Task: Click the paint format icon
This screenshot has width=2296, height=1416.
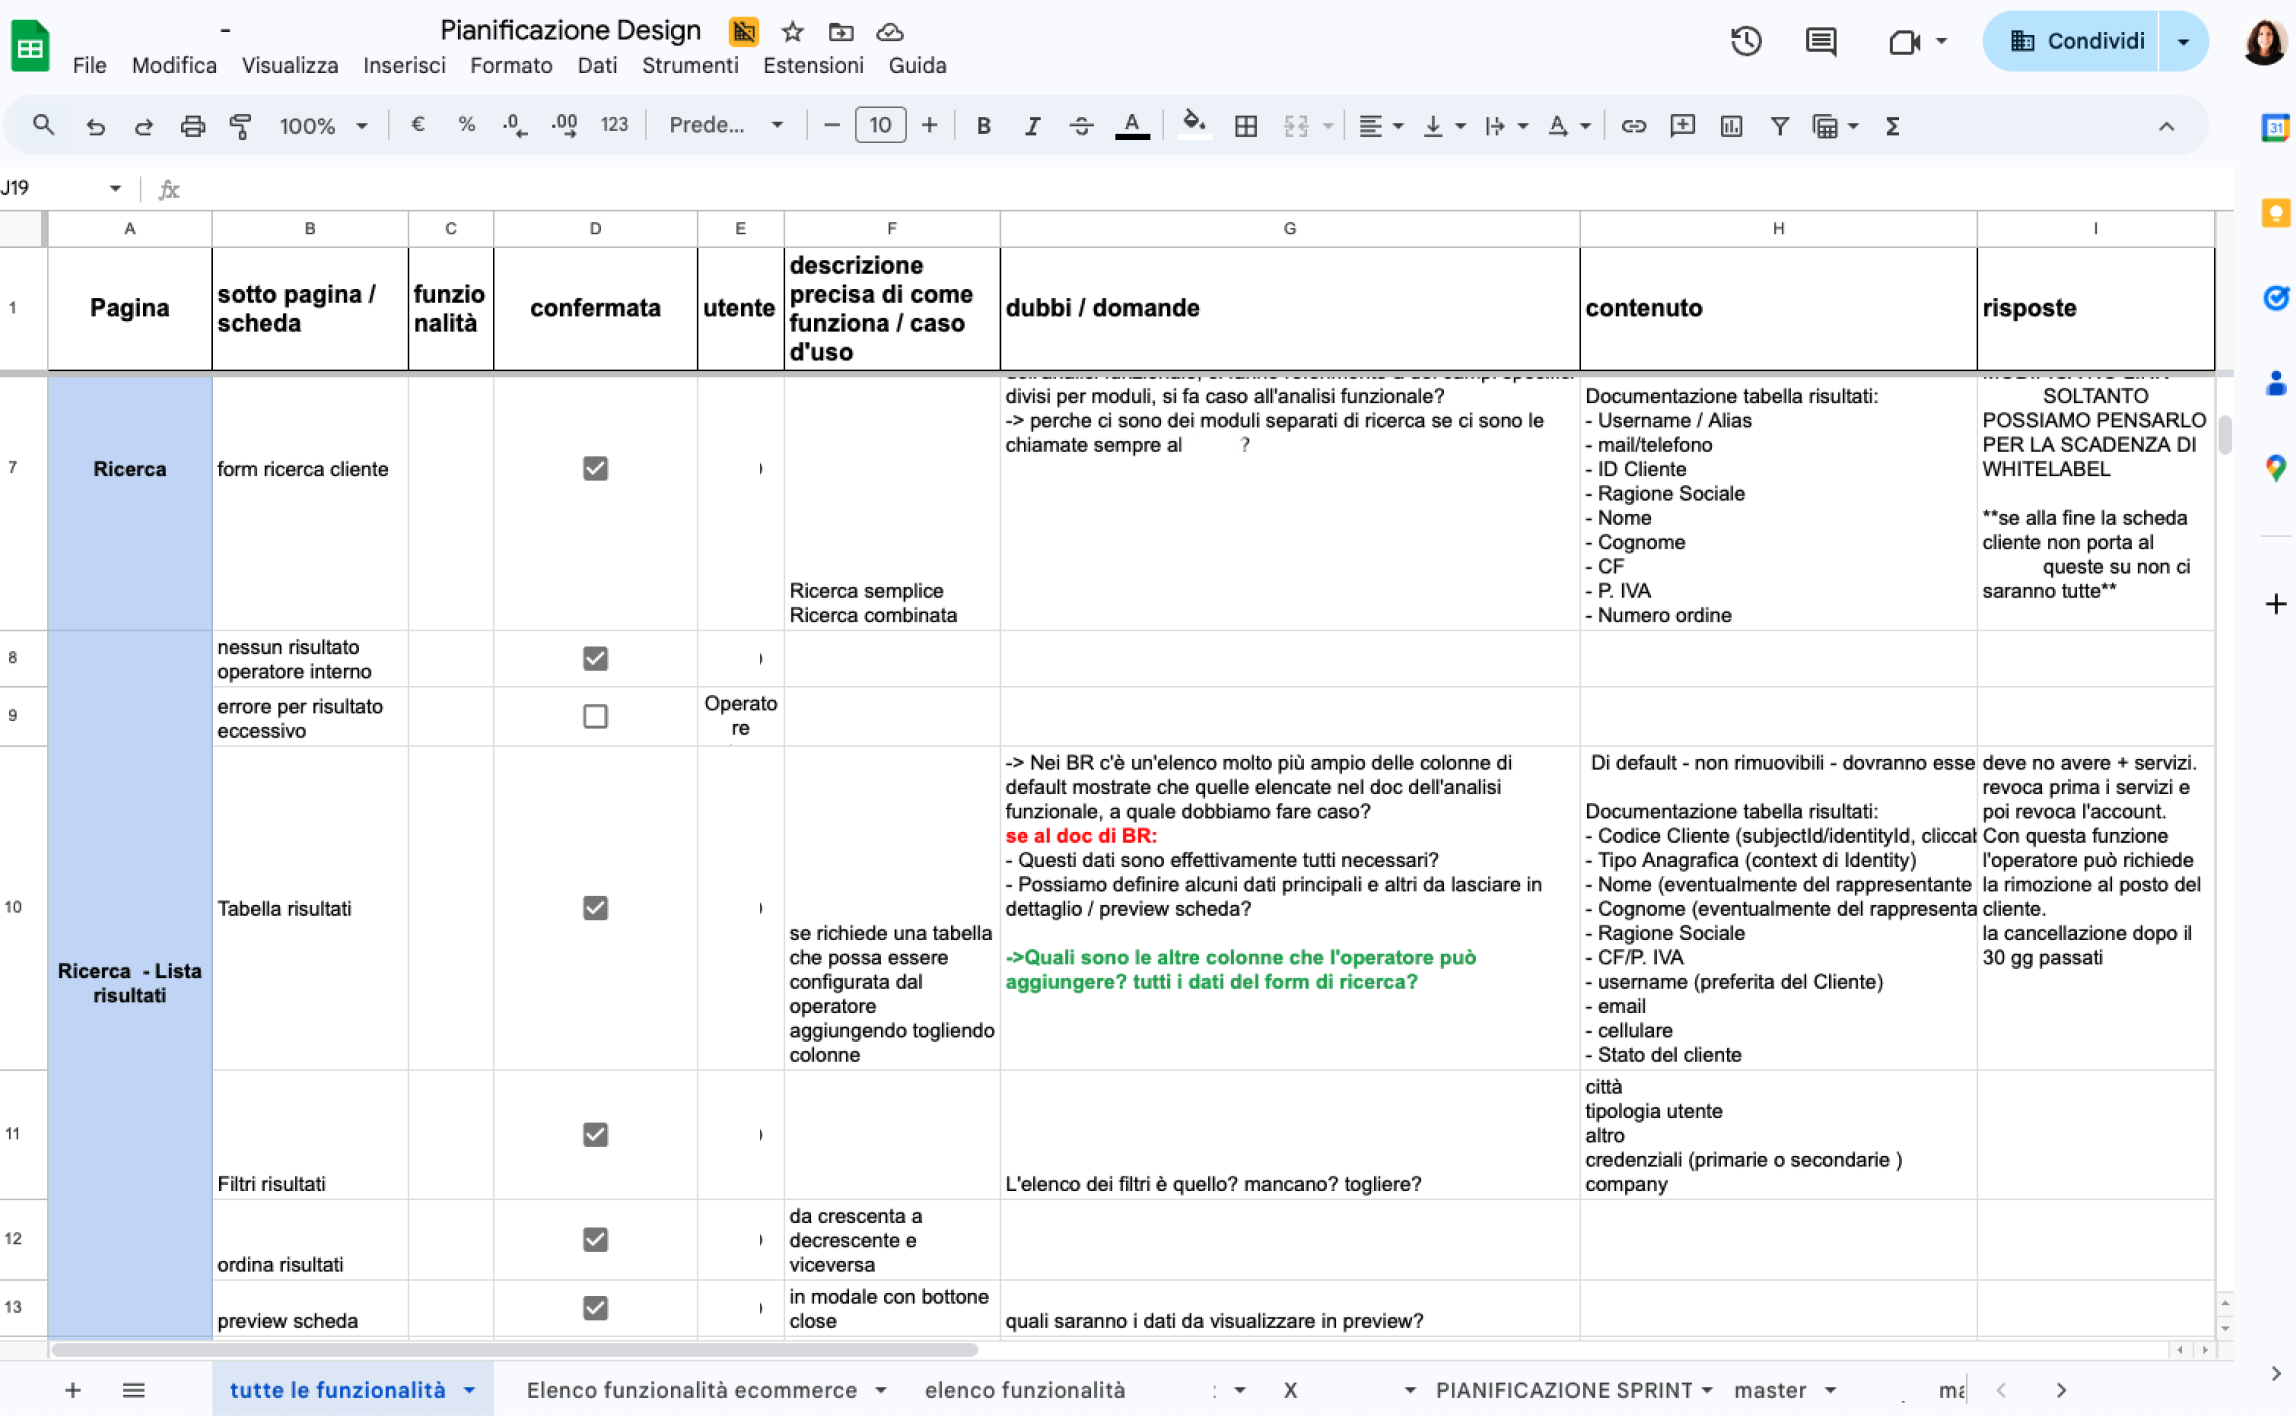Action: [x=240, y=126]
